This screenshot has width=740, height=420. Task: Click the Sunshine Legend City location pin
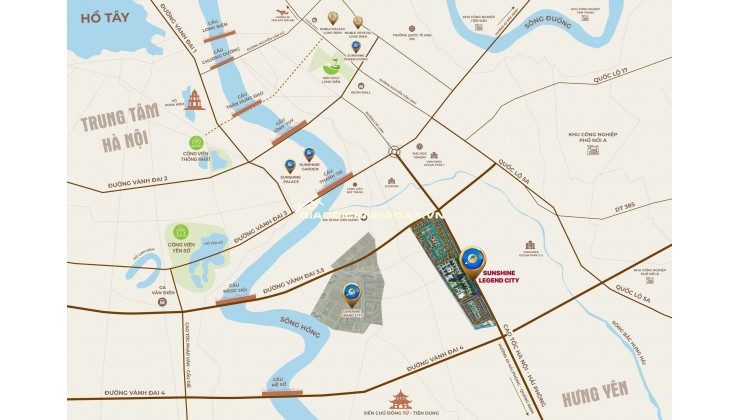point(472,262)
